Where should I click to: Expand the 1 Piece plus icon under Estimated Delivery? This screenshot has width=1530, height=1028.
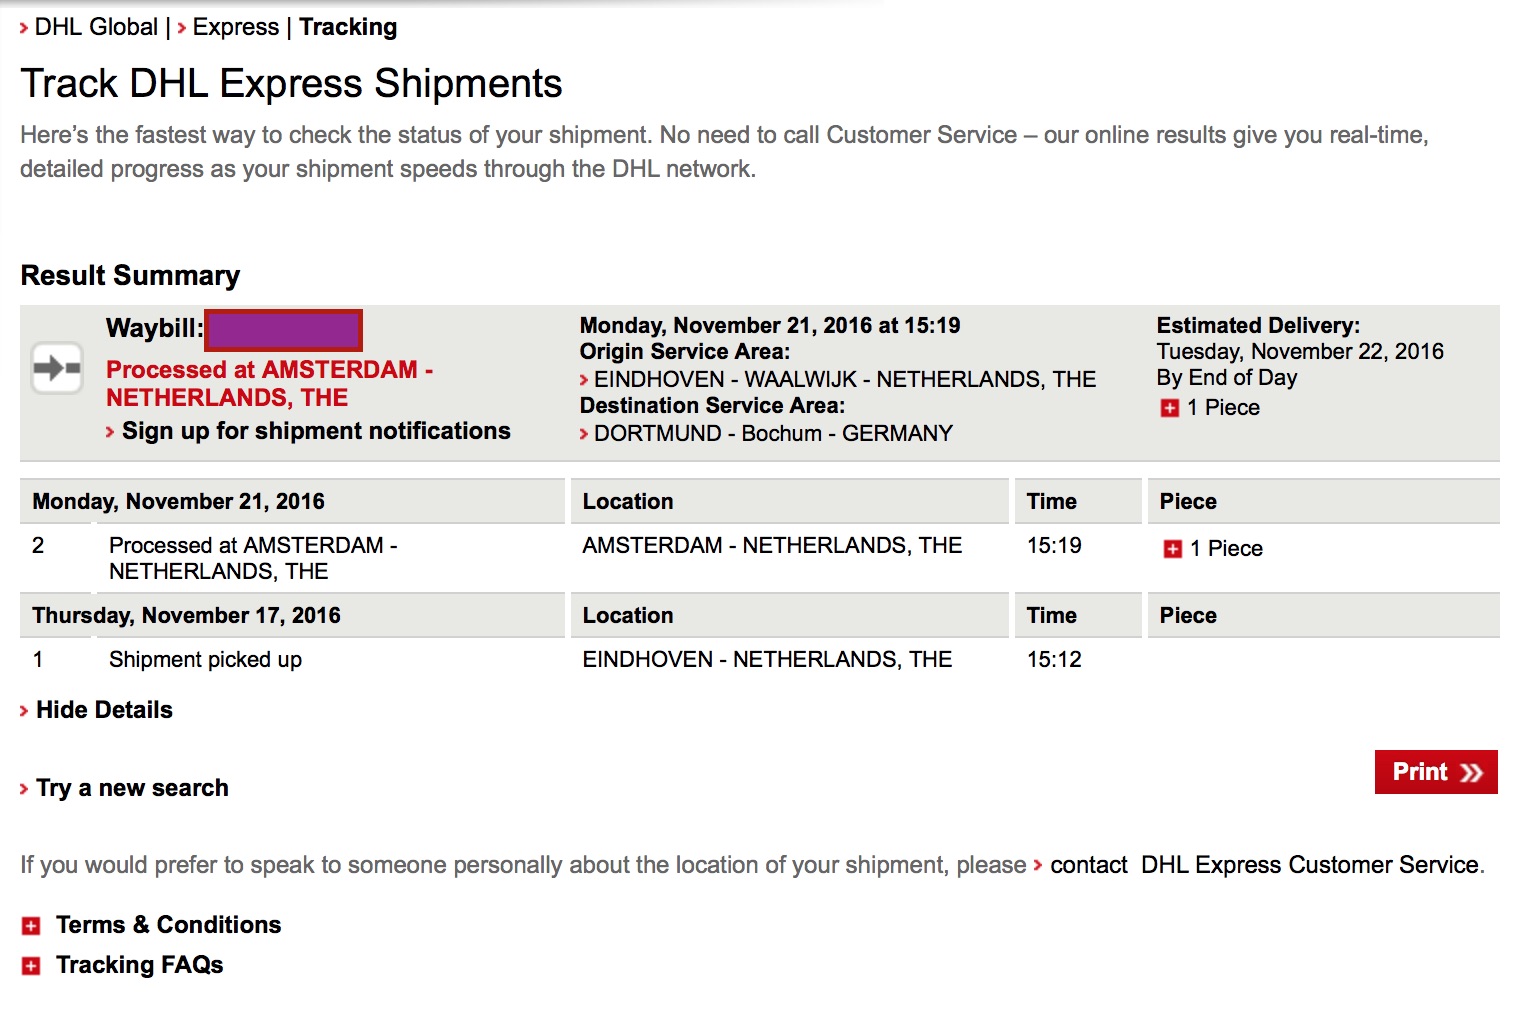(1169, 408)
